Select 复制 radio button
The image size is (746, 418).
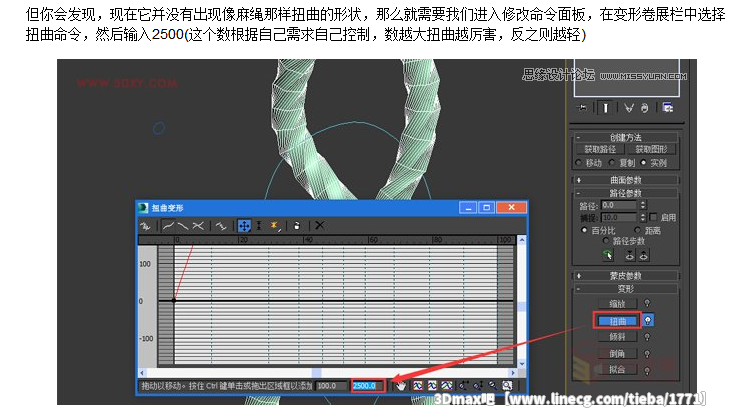pyautogui.click(x=612, y=163)
